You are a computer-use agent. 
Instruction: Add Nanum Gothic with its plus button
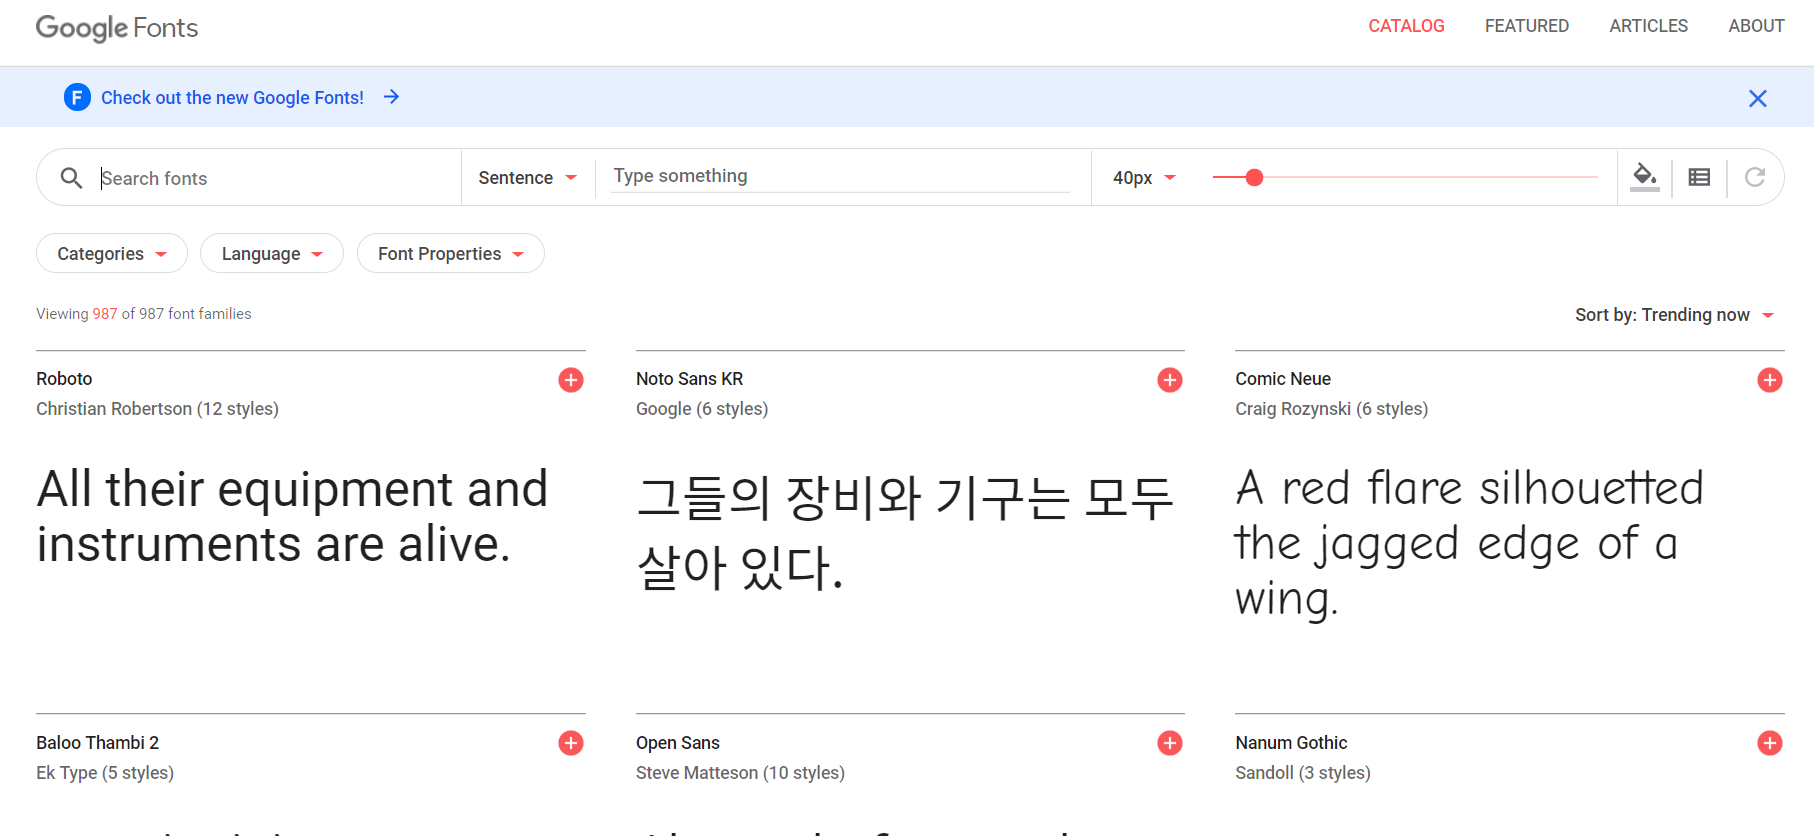coord(1770,743)
